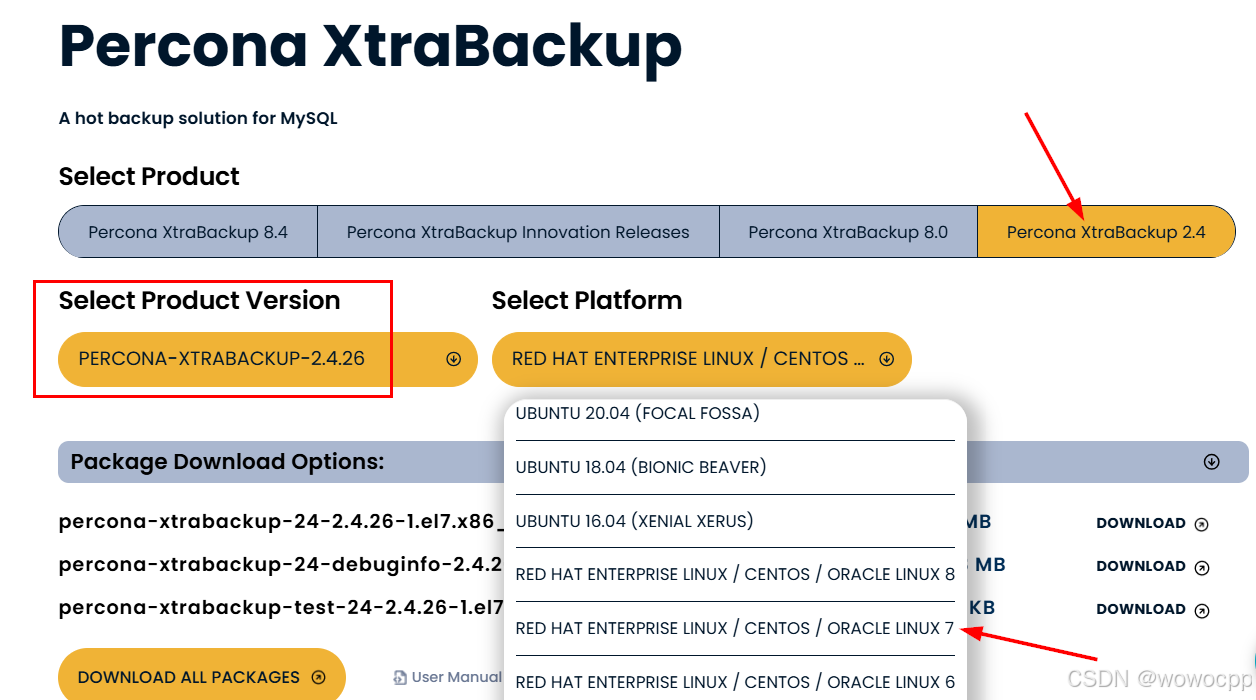Open the Red Hat Enterprise Linux platform dropdown
The width and height of the screenshot is (1256, 700).
click(x=701, y=359)
